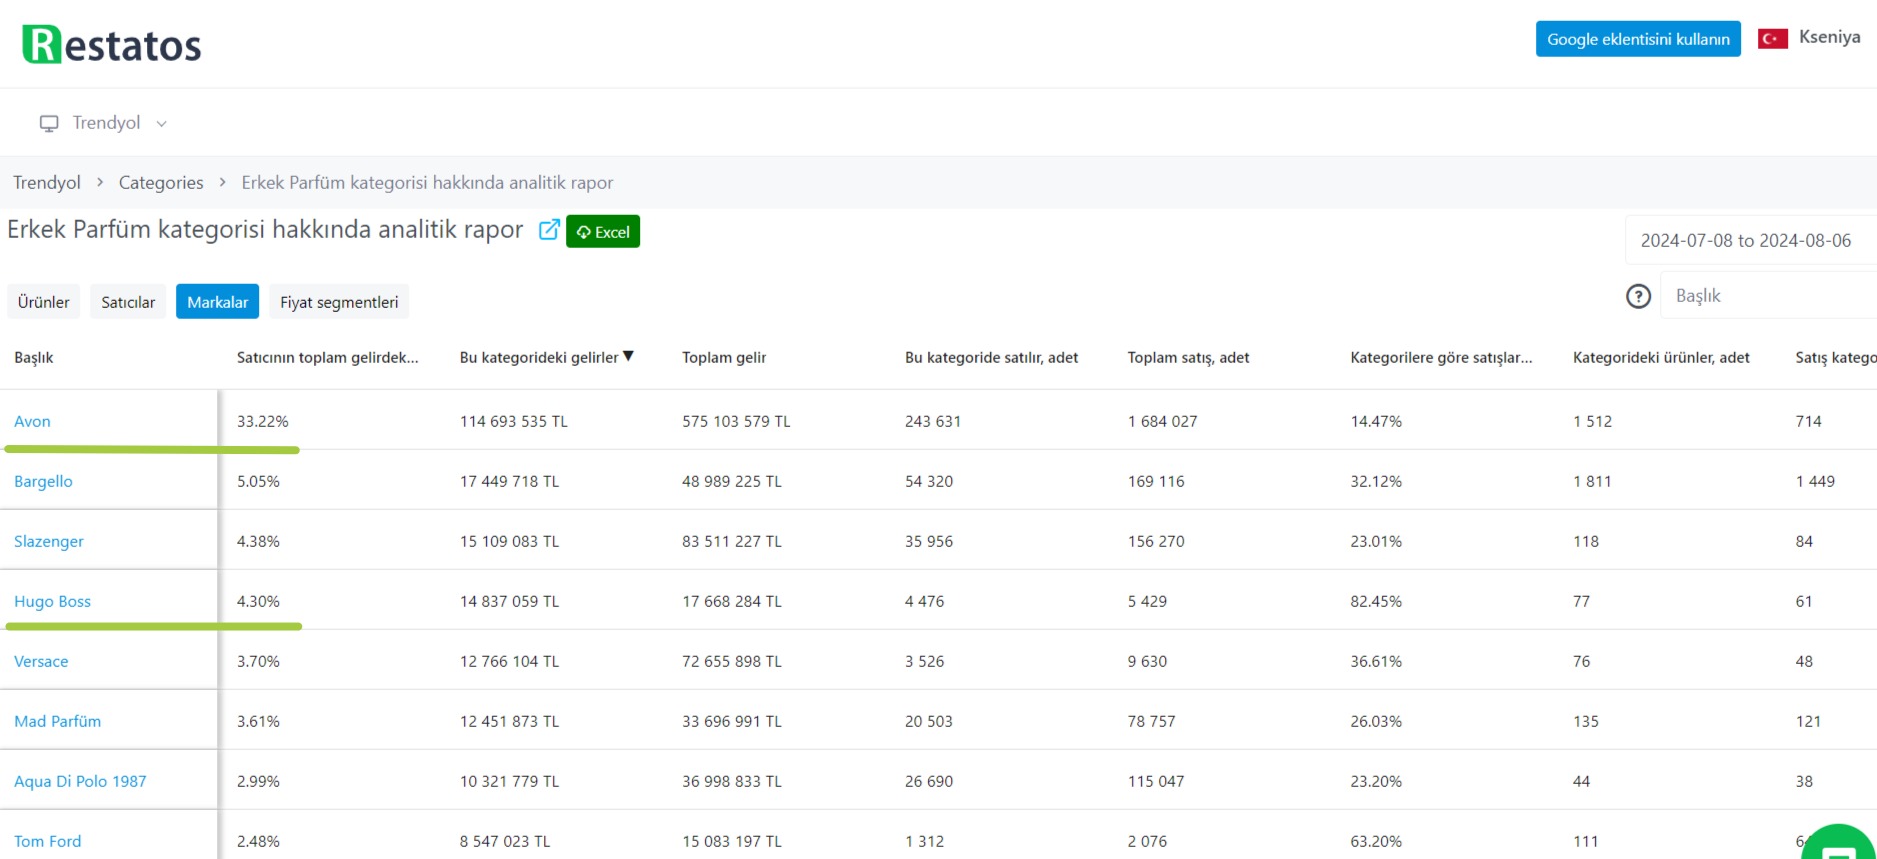Open the Fiyat segmentleri tab
Viewport: 1877px width, 859px height.
point(339,302)
